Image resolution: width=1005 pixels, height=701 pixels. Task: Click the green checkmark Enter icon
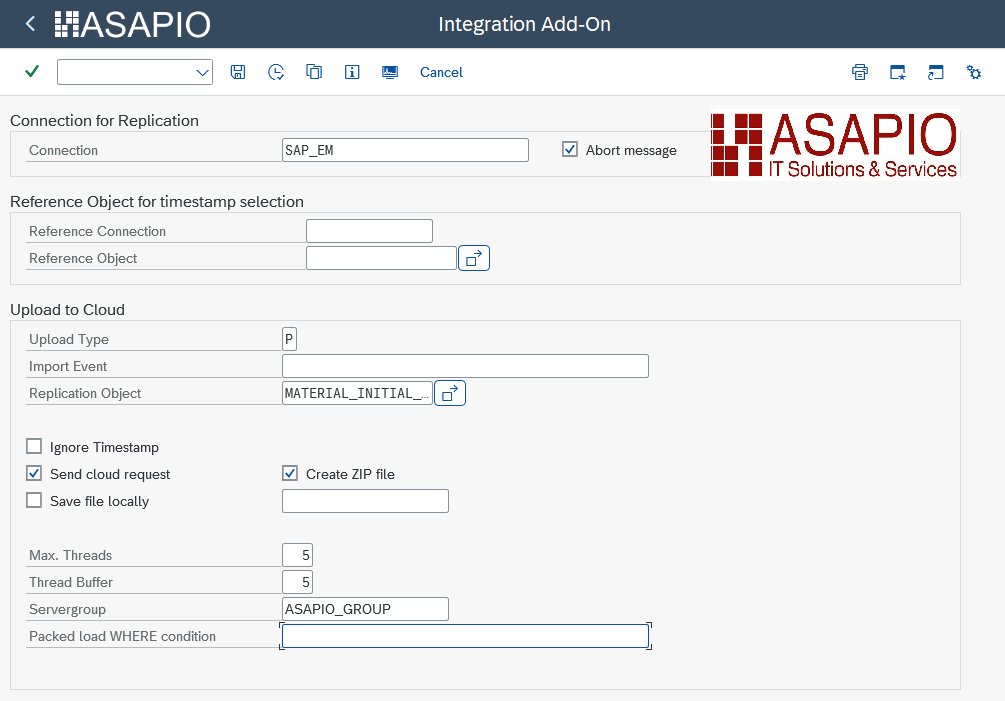[x=31, y=71]
